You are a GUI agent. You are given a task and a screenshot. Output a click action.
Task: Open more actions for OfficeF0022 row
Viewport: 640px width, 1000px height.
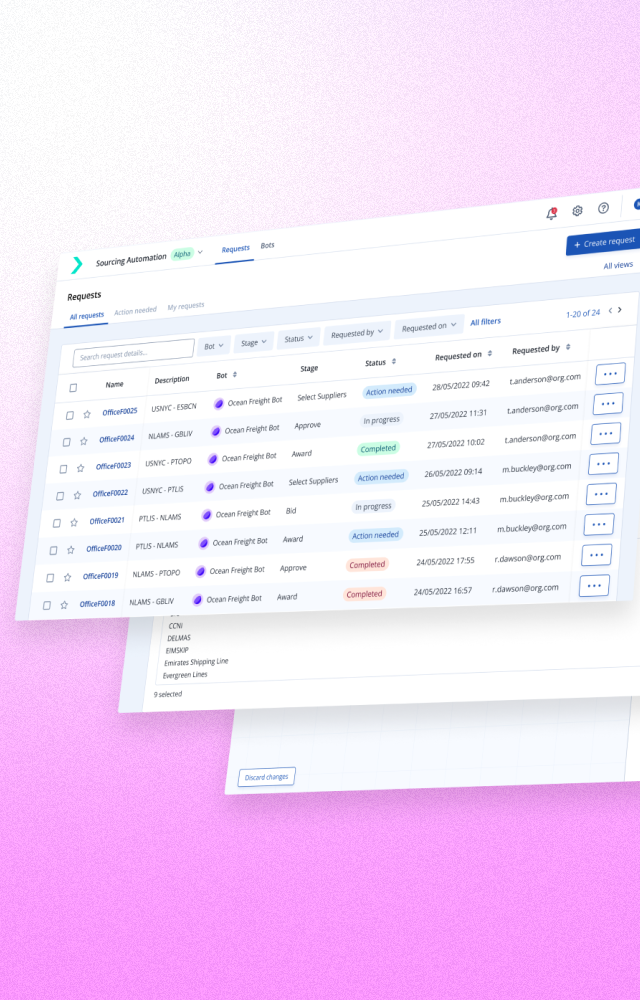click(x=603, y=464)
